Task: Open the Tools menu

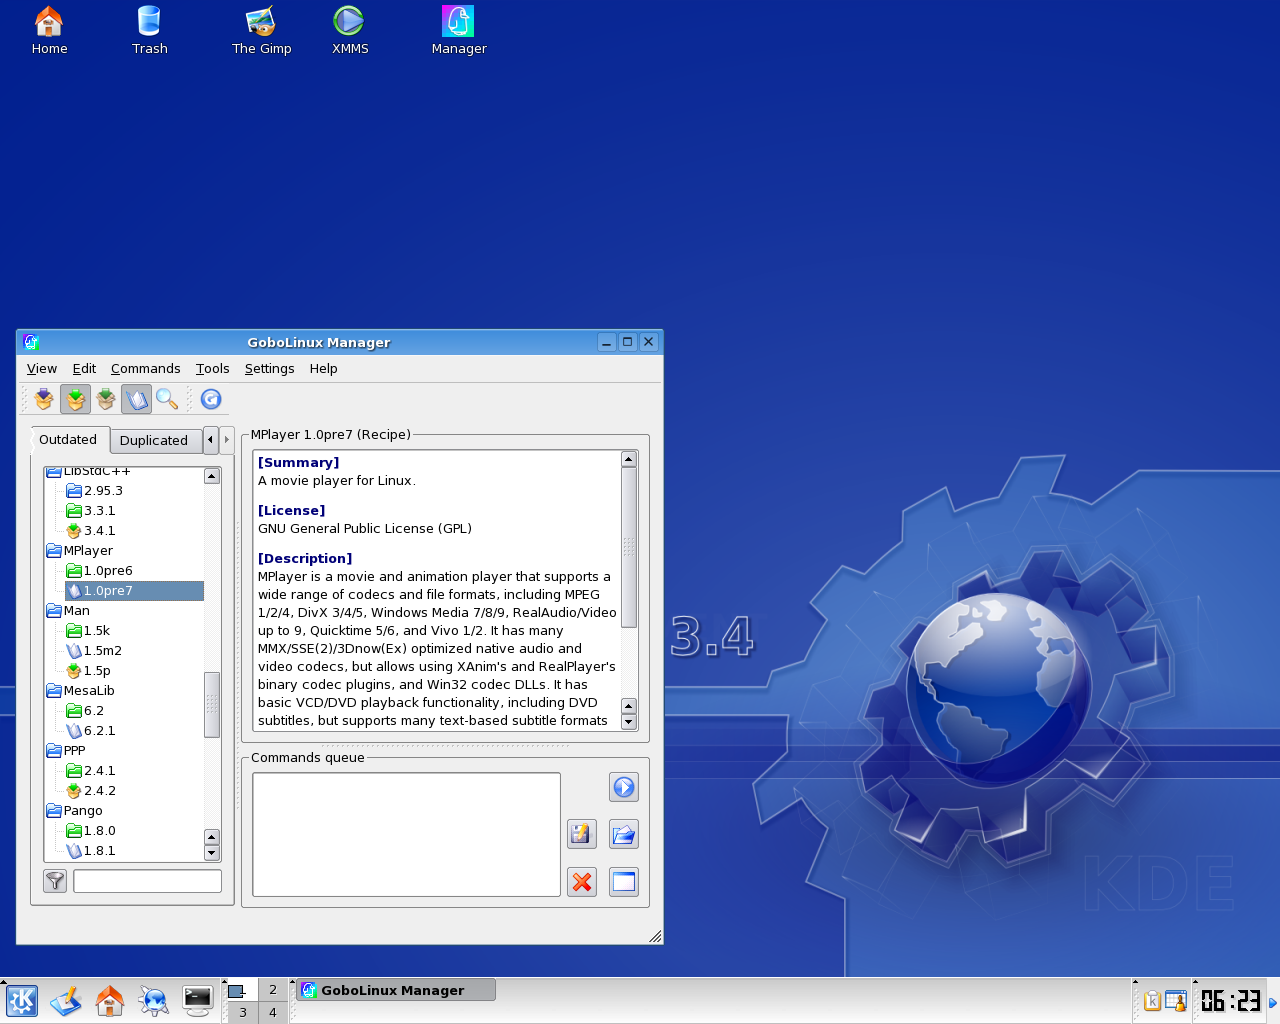Action: 213,369
